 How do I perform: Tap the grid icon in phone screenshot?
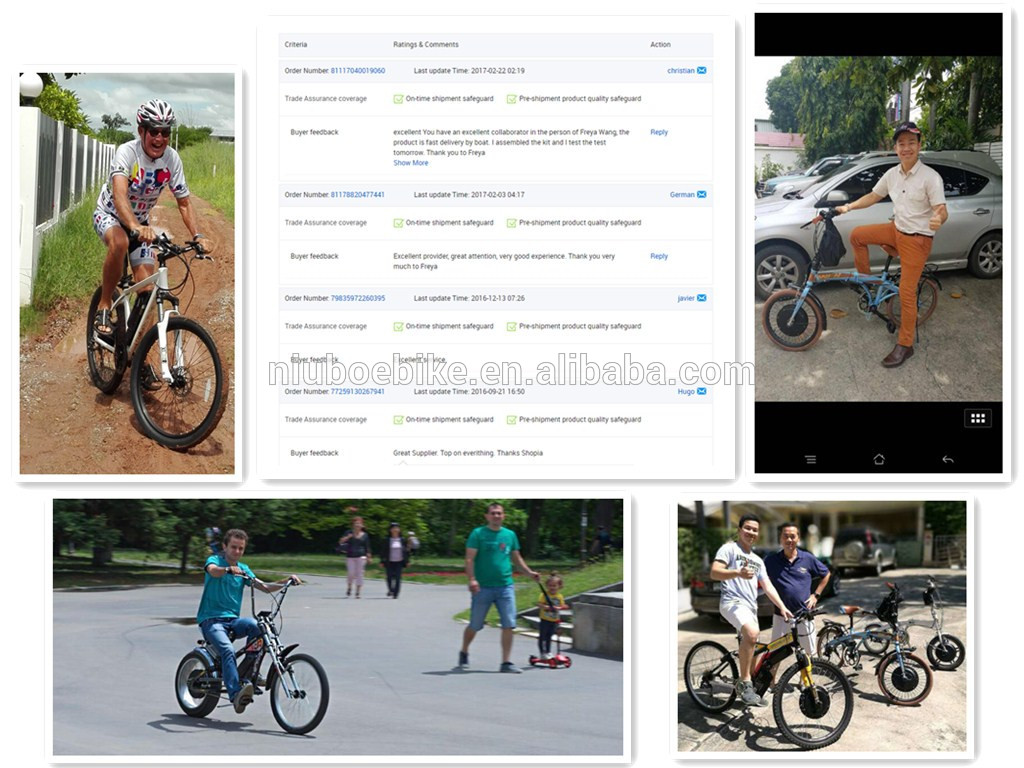[x=978, y=419]
